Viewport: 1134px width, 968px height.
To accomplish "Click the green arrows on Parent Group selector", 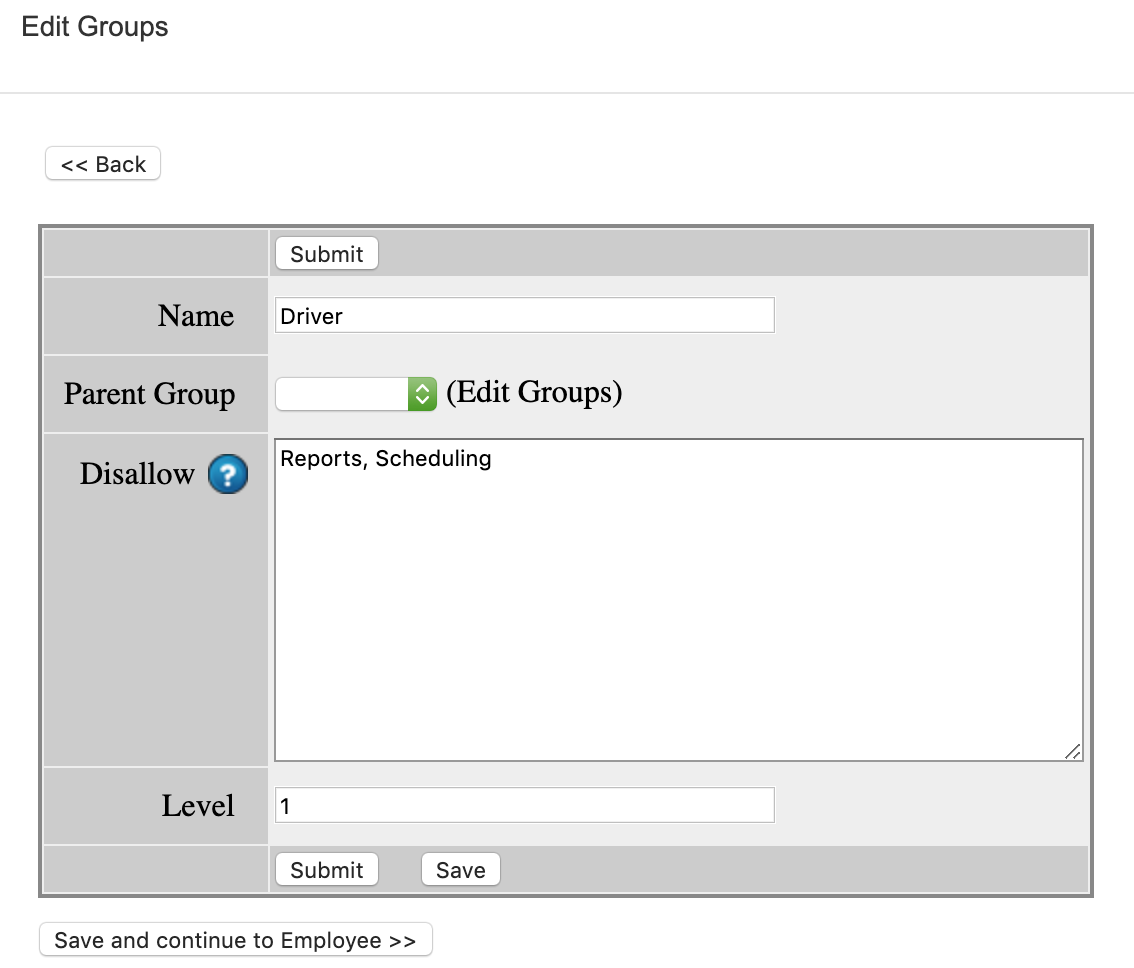I will 422,394.
